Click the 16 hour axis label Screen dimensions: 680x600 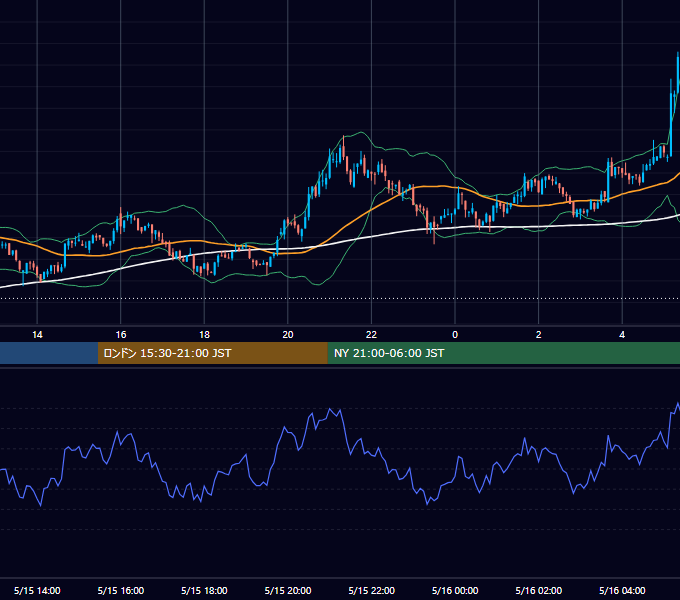point(121,335)
